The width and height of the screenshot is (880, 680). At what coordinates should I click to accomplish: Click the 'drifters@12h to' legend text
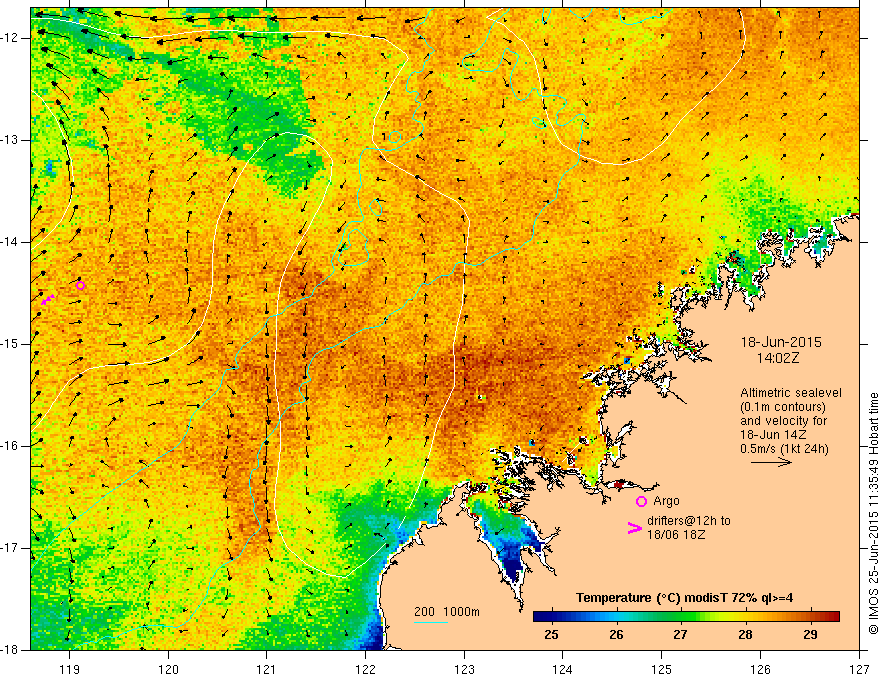pos(689,521)
